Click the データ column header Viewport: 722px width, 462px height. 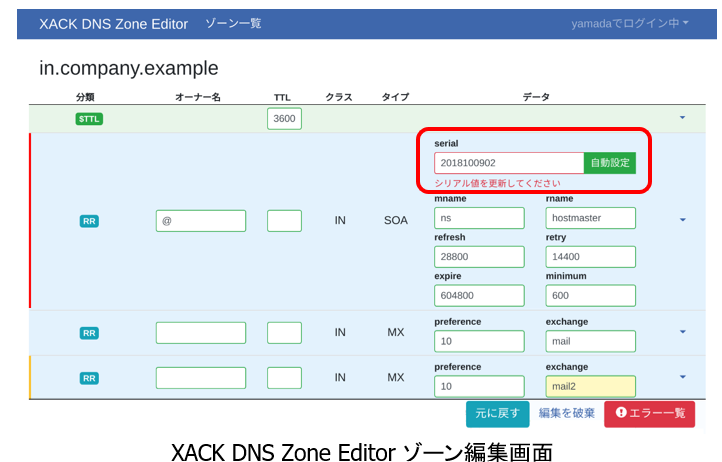(x=536, y=97)
